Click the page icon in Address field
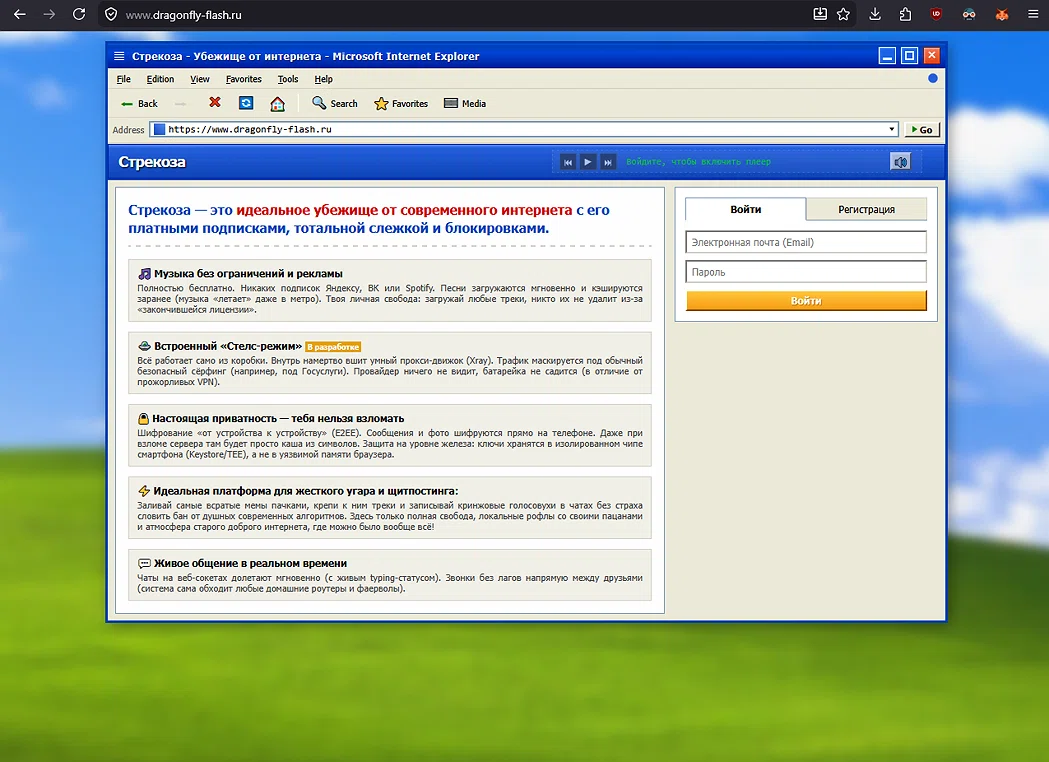This screenshot has width=1049, height=762. point(159,129)
